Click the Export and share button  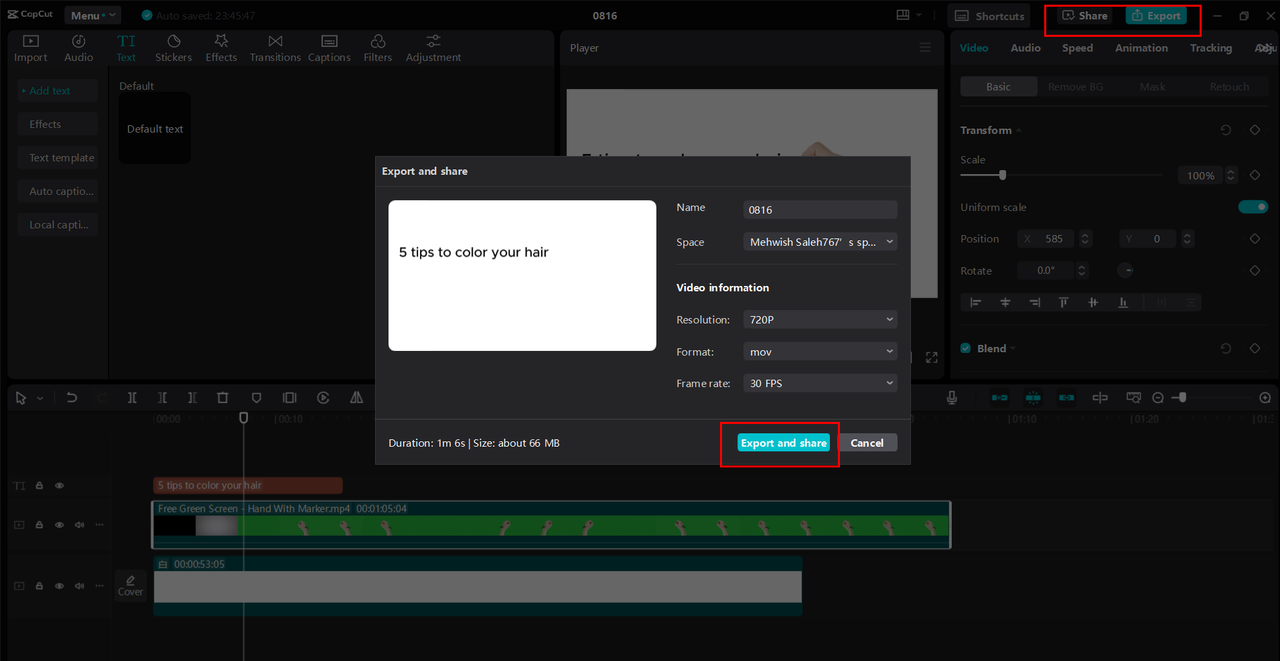pos(784,443)
